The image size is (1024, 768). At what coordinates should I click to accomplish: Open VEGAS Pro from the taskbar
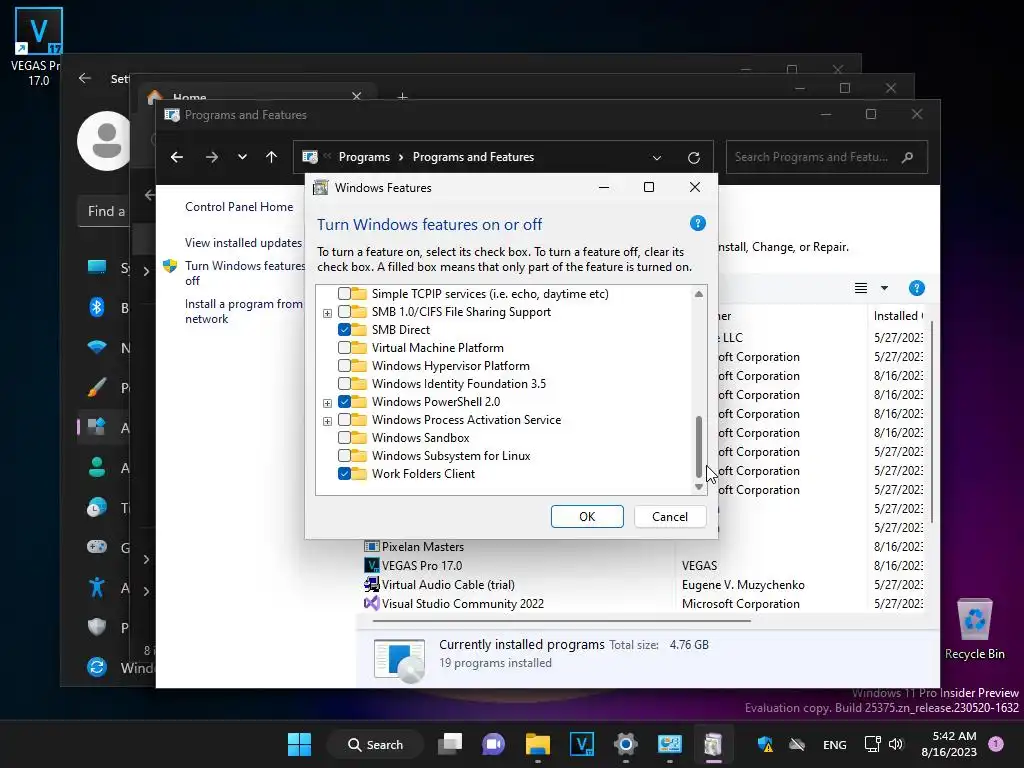(x=581, y=744)
